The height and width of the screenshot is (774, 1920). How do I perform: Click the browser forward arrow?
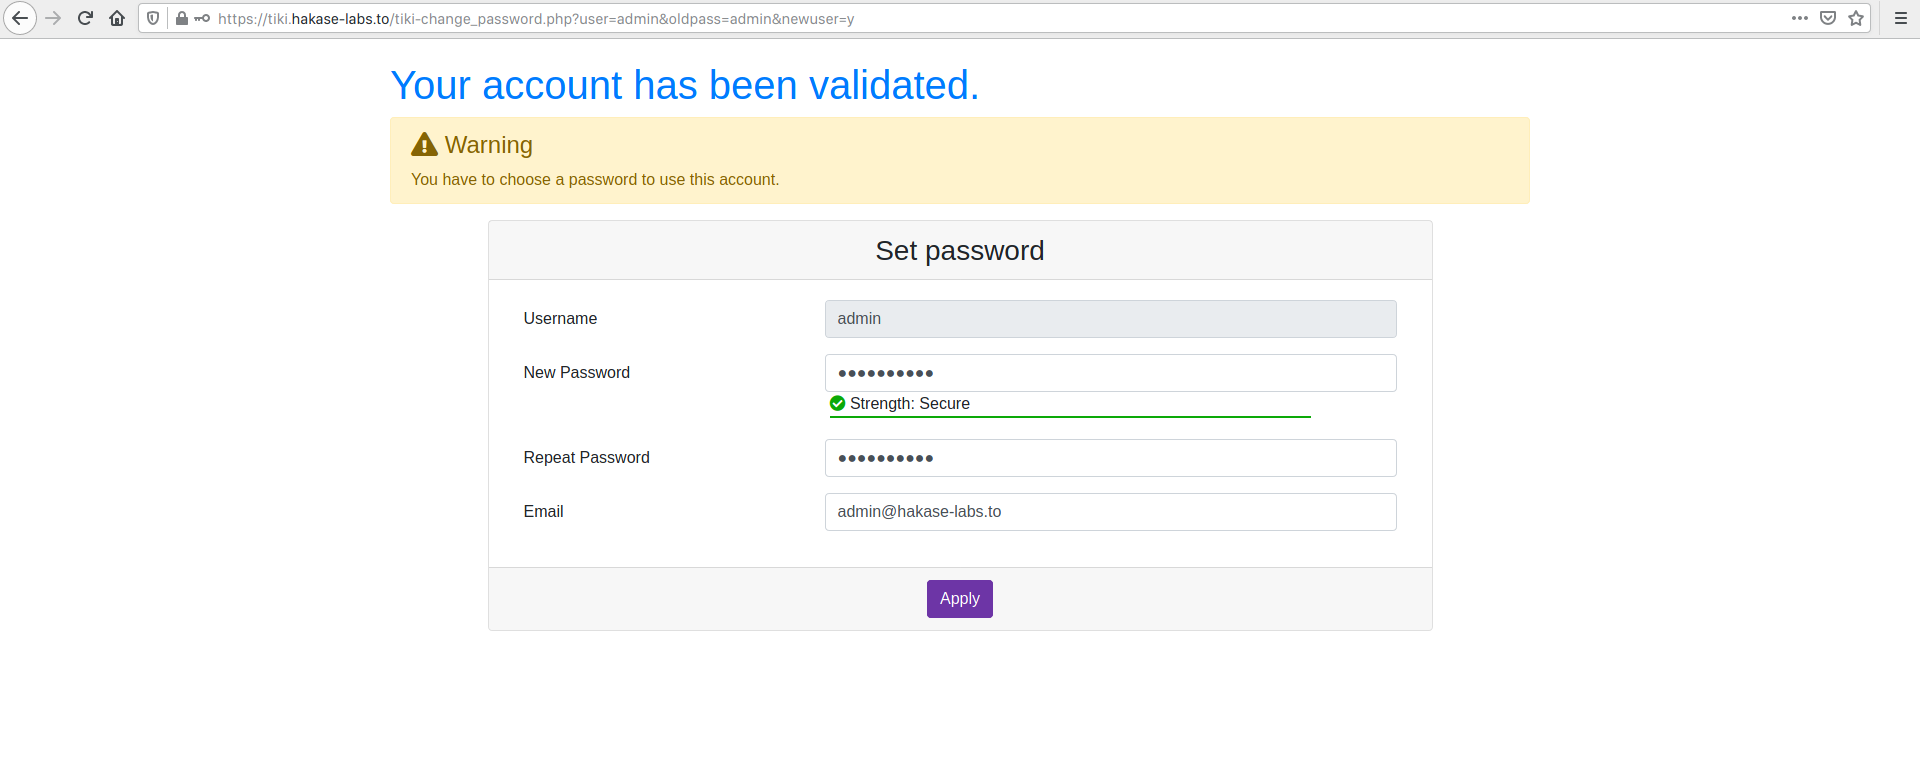(x=53, y=18)
